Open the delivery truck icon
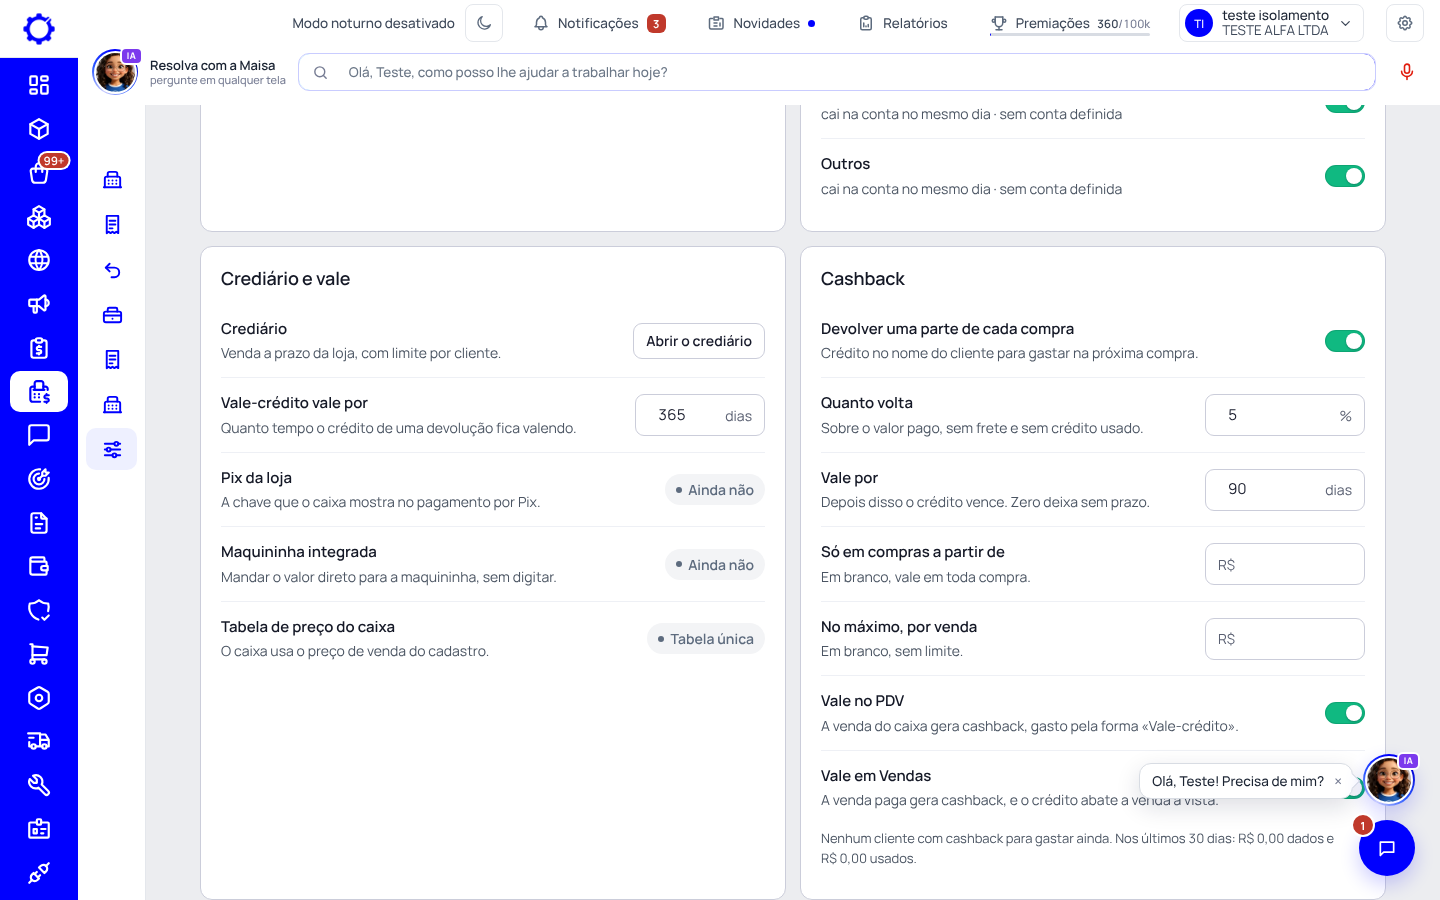Screen dimensions: 1440x900 39,741
